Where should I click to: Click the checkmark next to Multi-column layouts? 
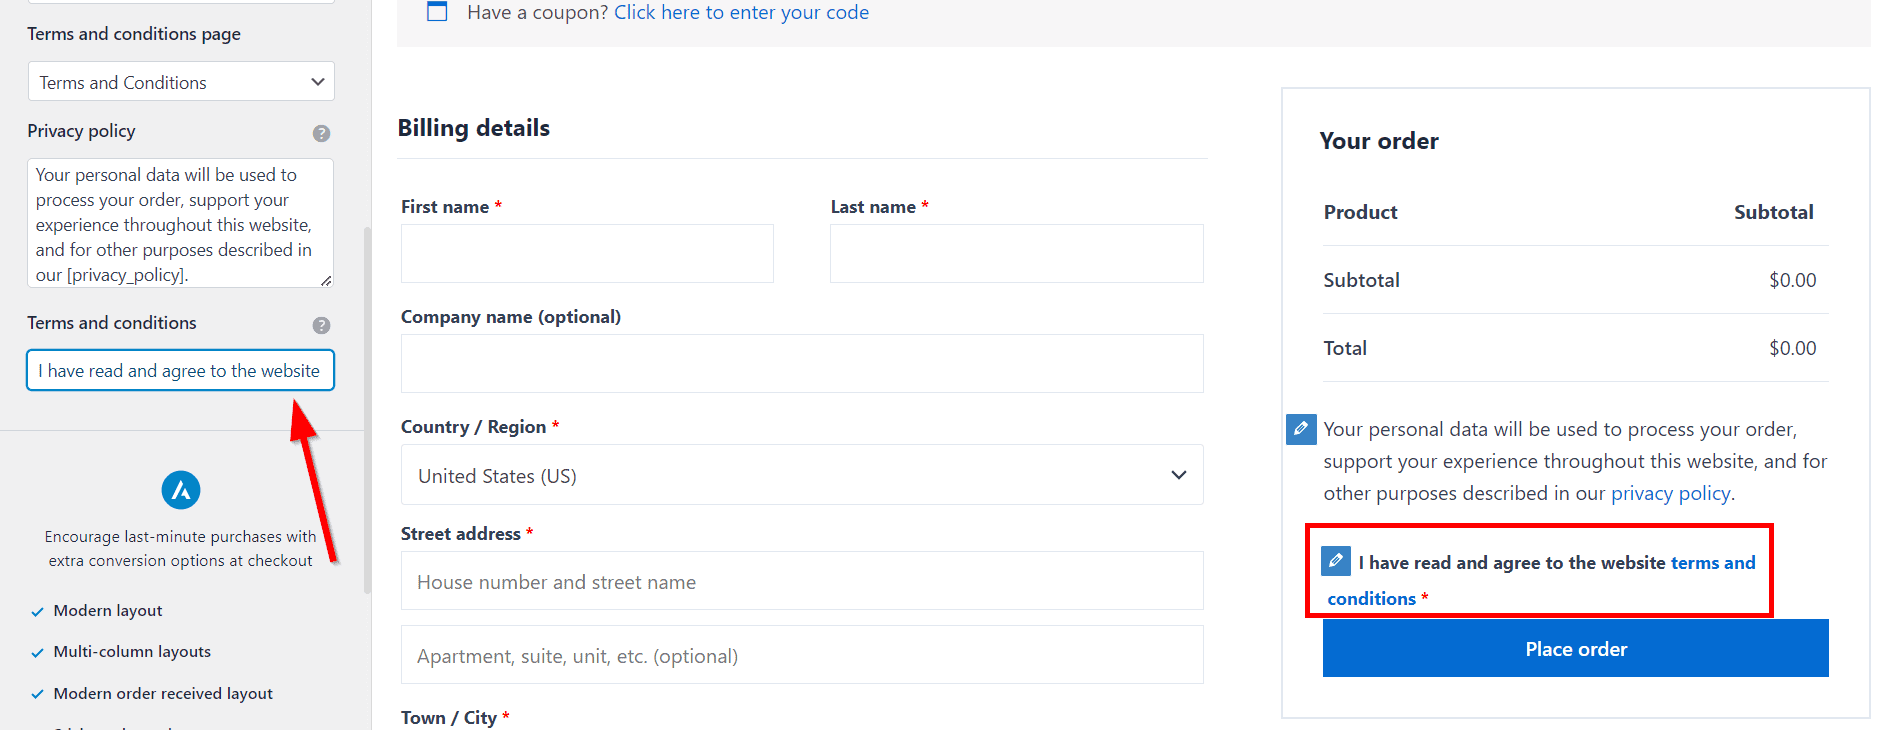[37, 652]
